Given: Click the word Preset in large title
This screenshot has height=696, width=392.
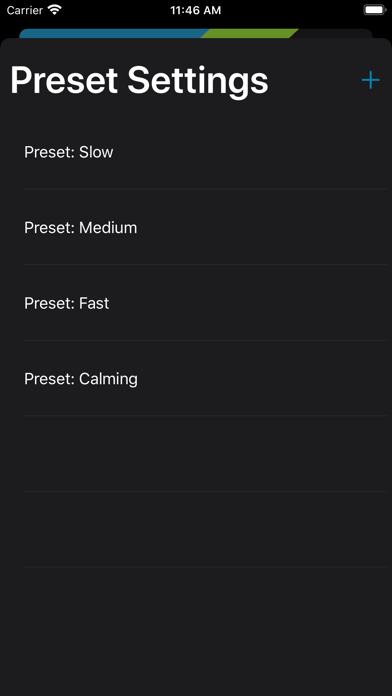Looking at the screenshot, I should point(64,80).
